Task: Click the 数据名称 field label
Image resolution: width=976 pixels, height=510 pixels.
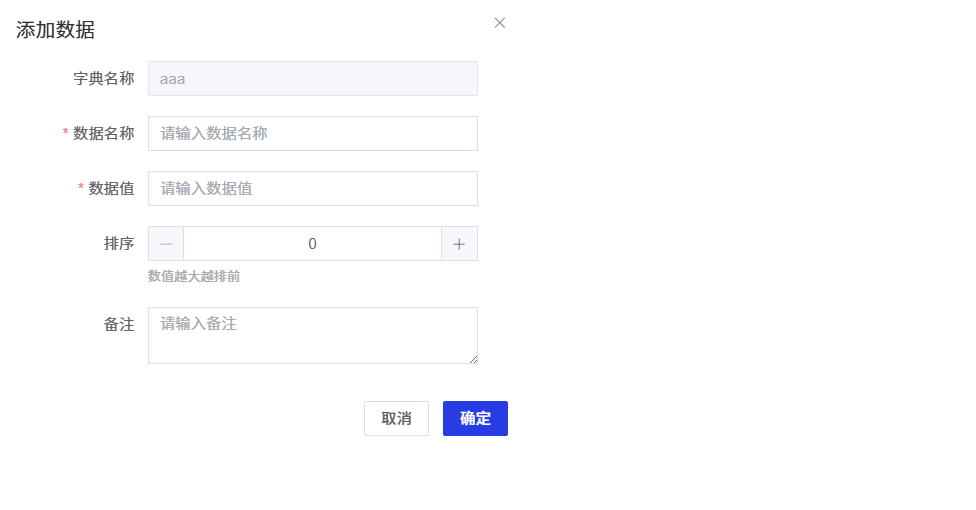Action: coord(104,133)
